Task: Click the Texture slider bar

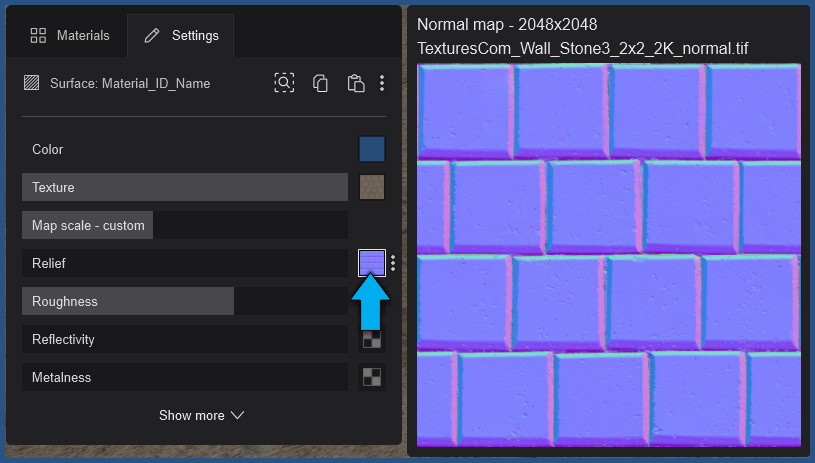Action: click(184, 187)
